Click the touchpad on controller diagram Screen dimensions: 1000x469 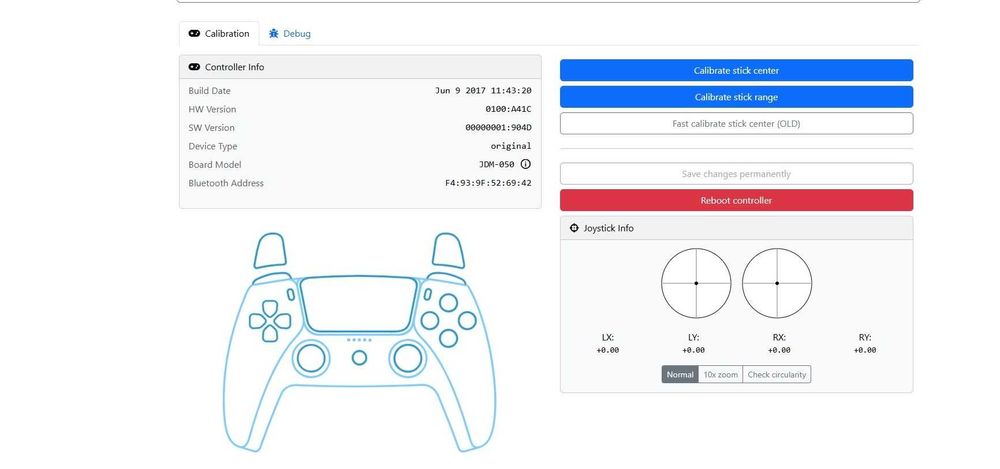point(359,304)
